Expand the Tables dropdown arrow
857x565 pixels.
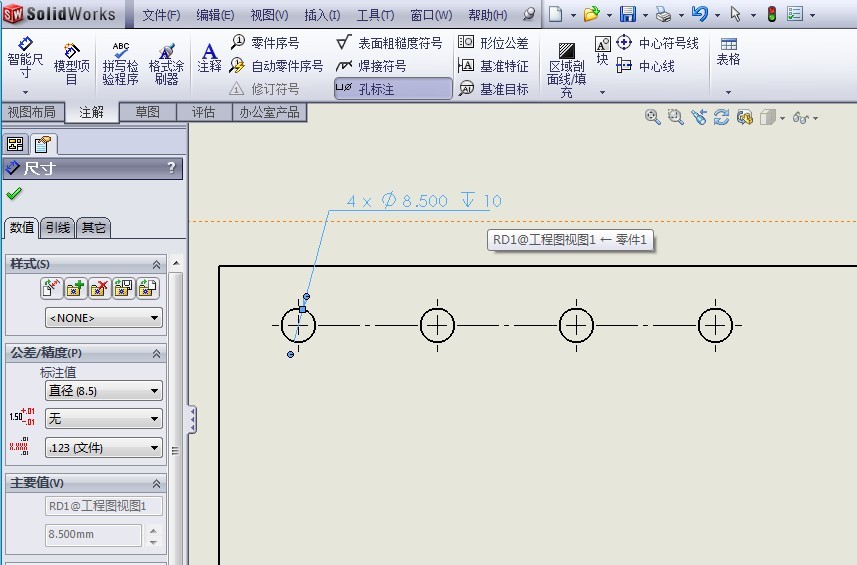click(729, 92)
